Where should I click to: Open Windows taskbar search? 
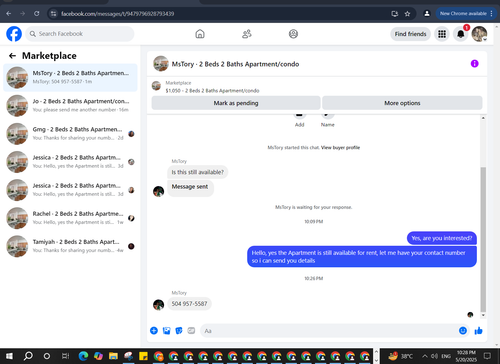[x=28, y=356]
